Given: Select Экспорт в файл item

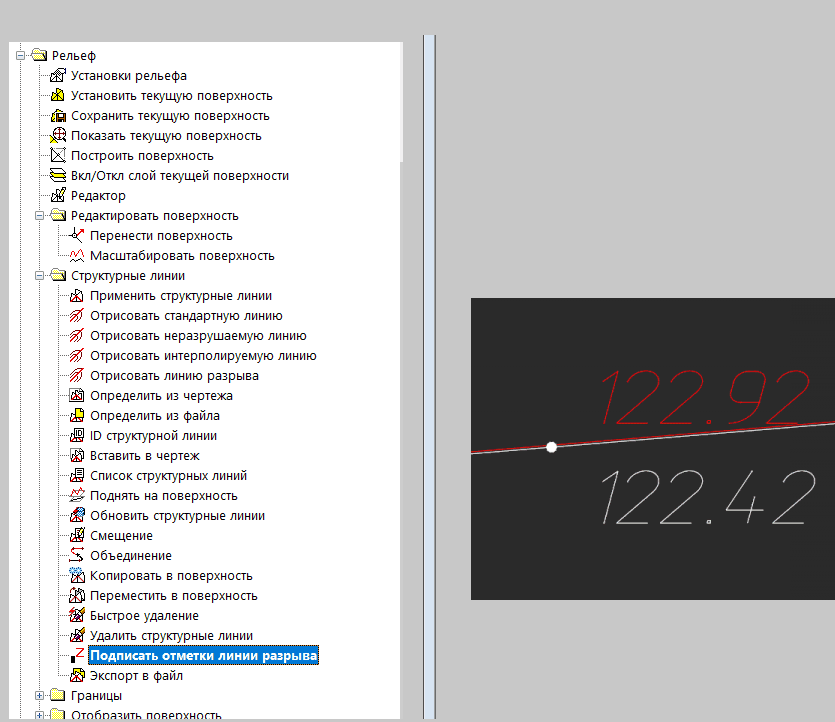Looking at the screenshot, I should coord(136,676).
